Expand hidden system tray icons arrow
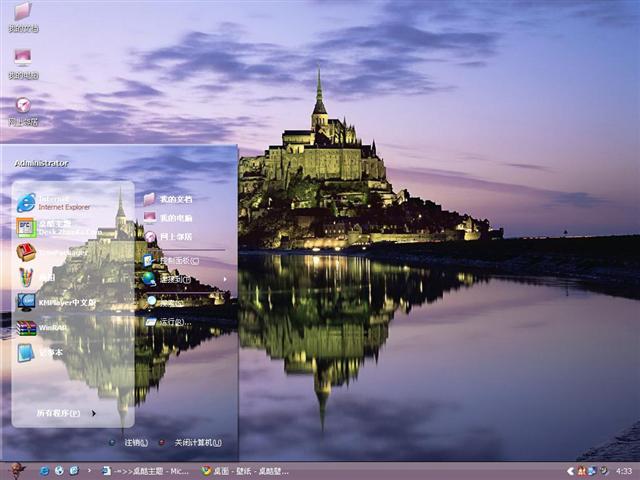Viewport: 640px width, 480px height. [570, 471]
